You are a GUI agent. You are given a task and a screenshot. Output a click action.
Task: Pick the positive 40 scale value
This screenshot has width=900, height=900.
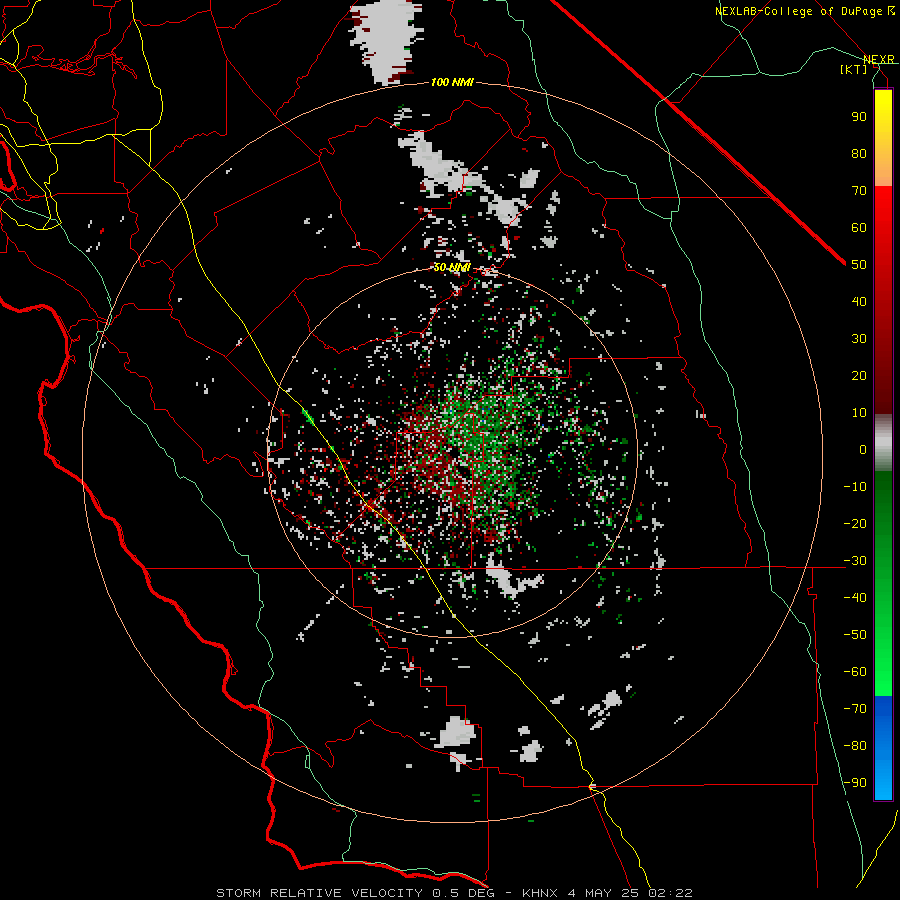pyautogui.click(x=859, y=301)
